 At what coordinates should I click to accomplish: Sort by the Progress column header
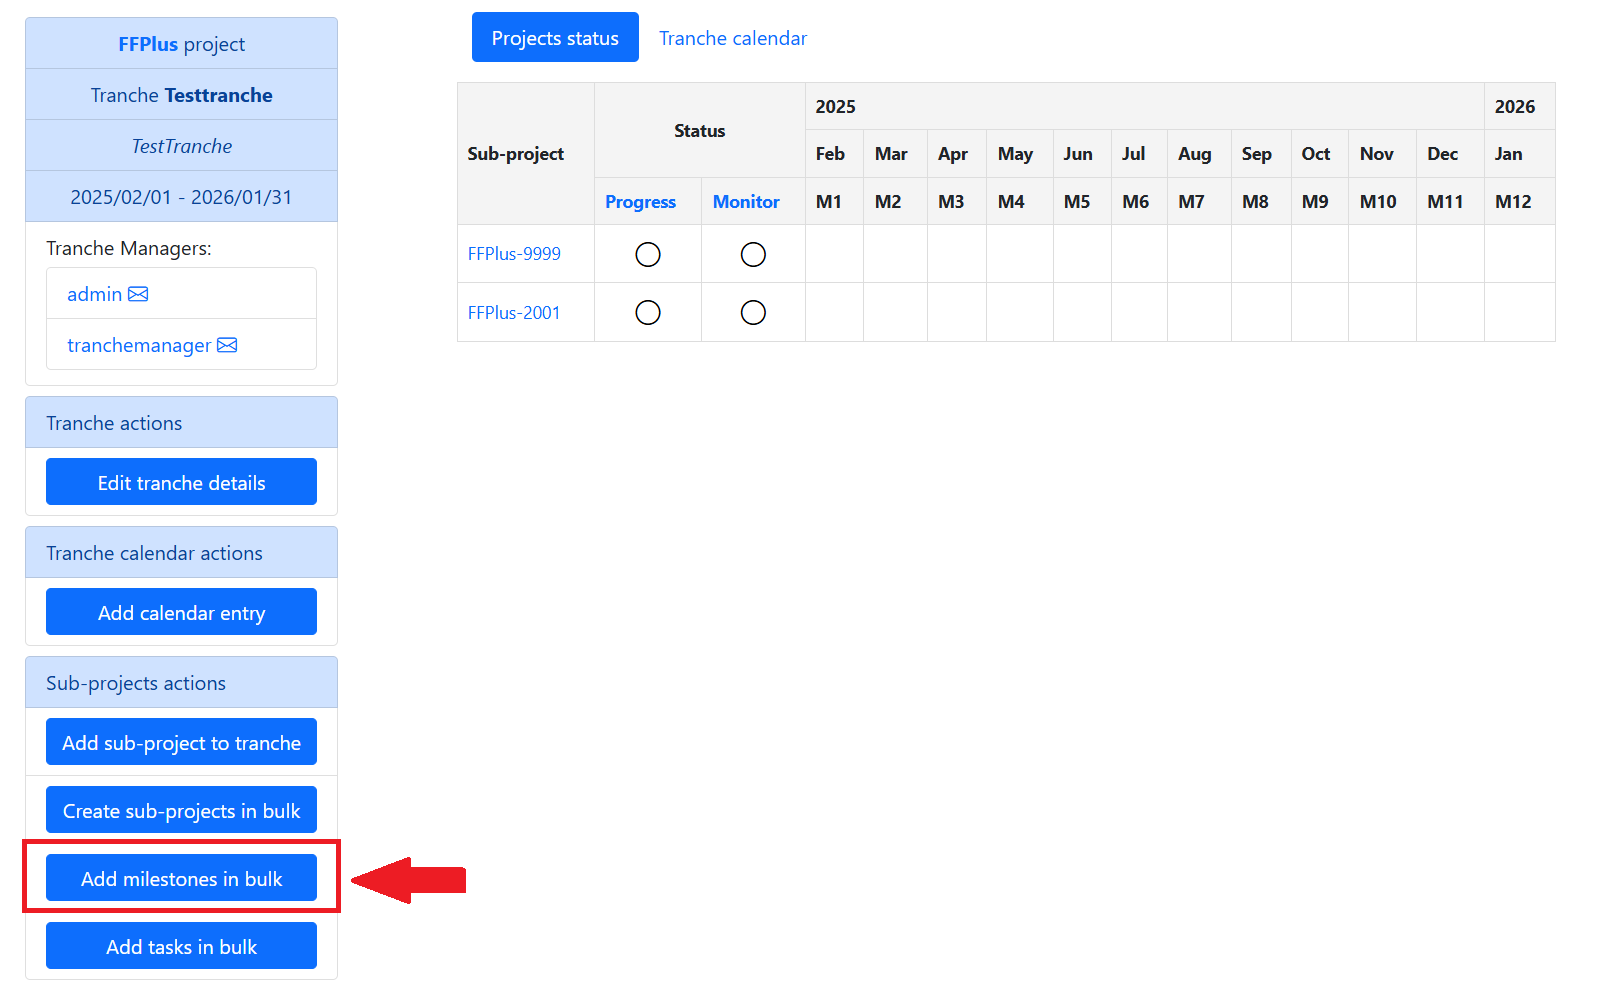640,202
